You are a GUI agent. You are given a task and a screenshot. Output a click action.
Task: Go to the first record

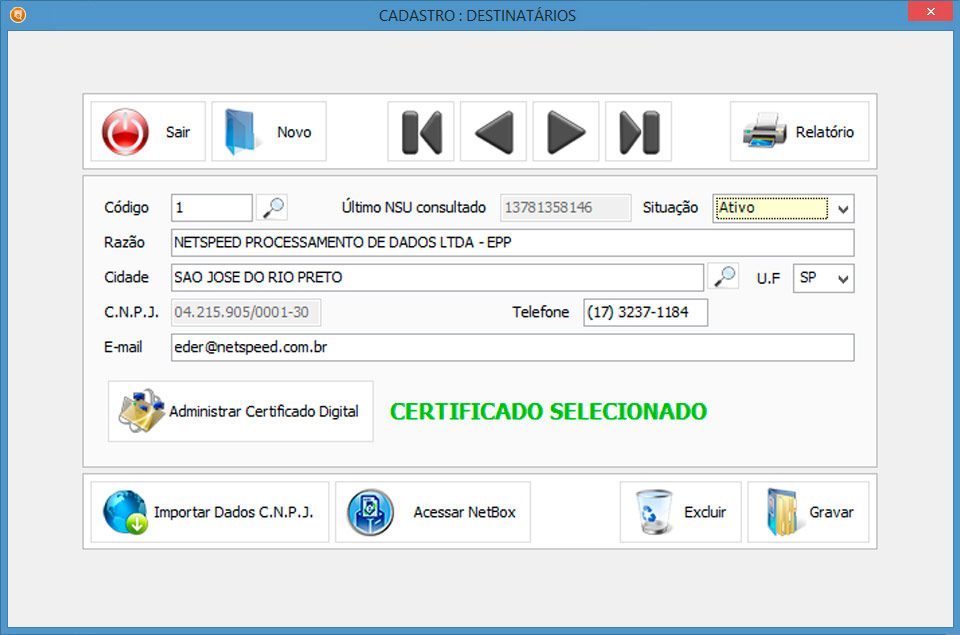click(x=421, y=132)
